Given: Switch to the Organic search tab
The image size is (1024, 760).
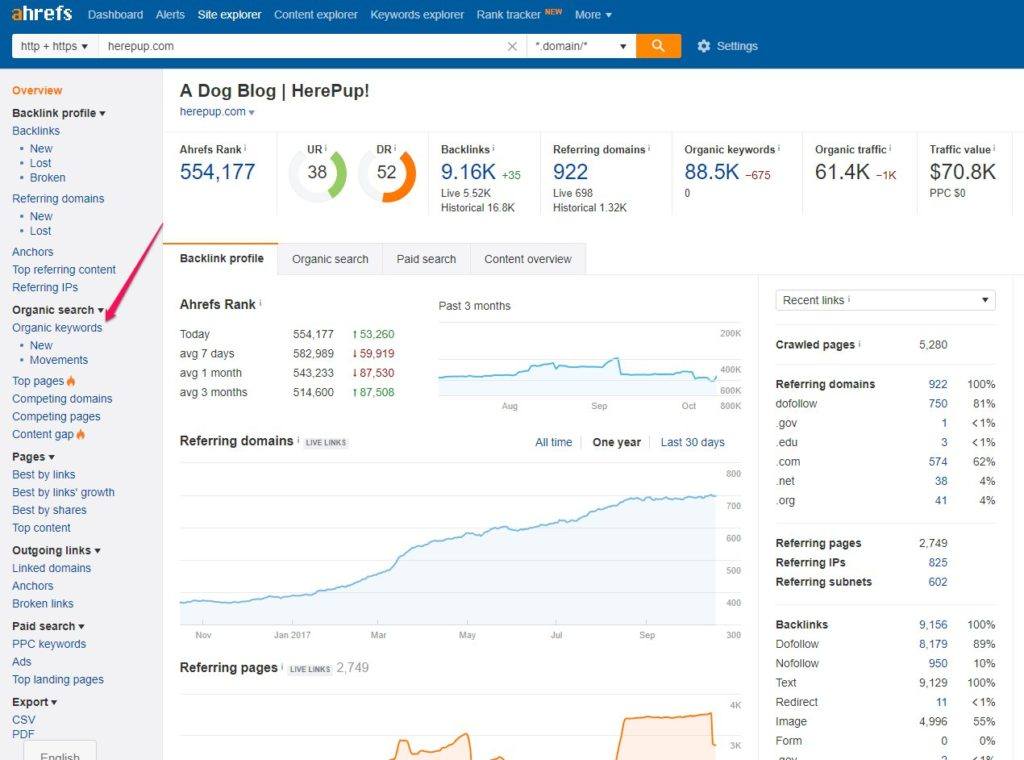Looking at the screenshot, I should pyautogui.click(x=330, y=259).
